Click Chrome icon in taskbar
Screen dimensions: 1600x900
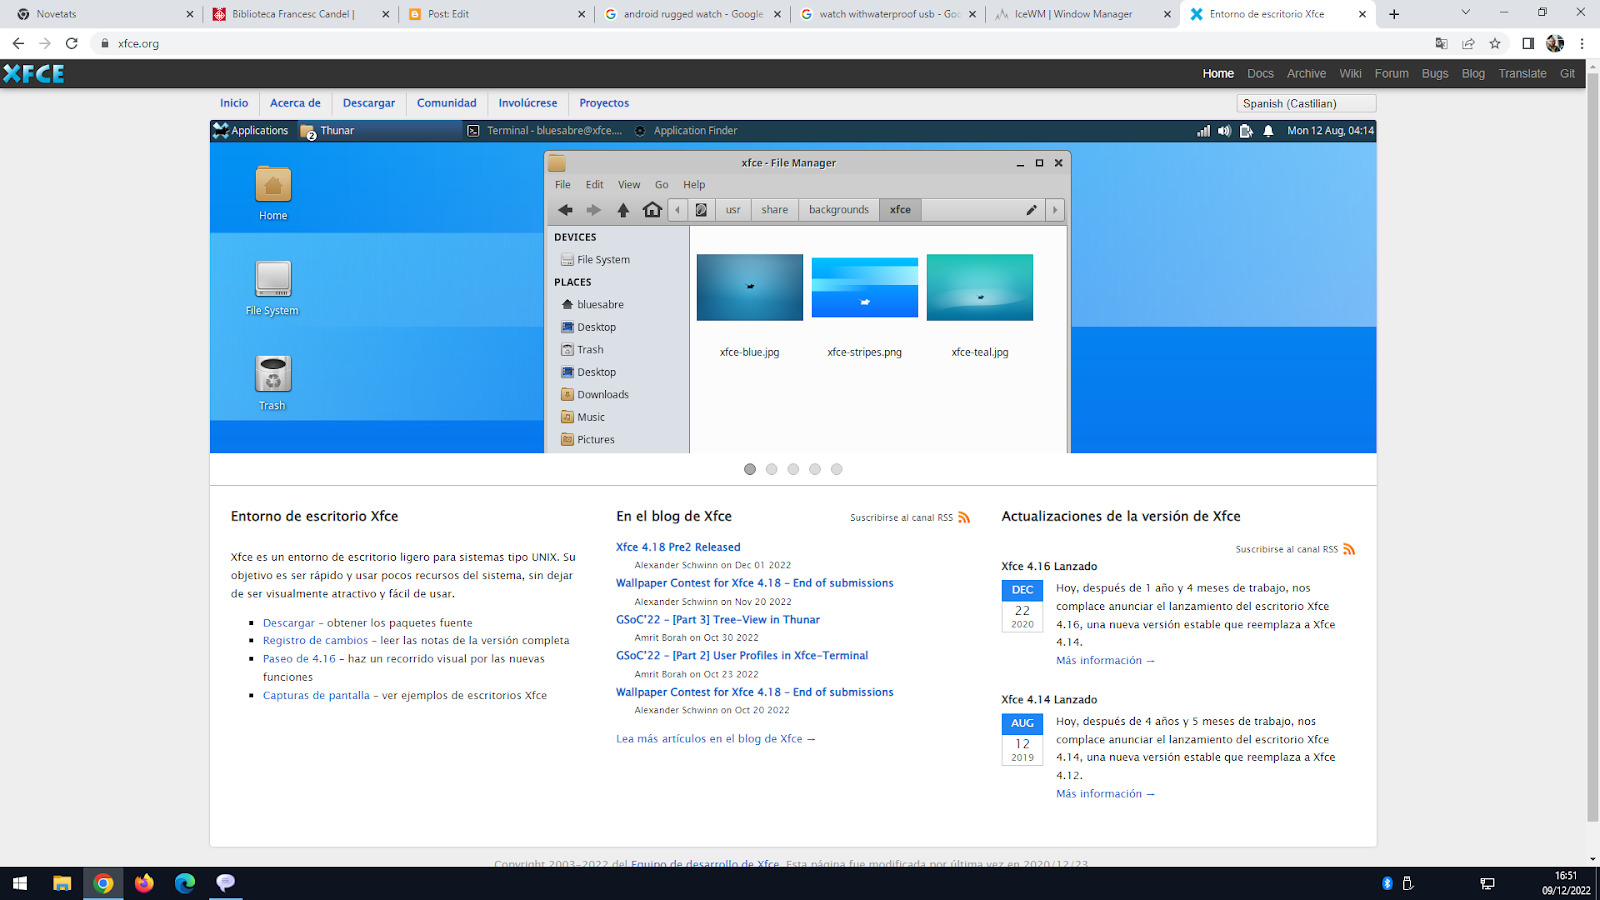[x=103, y=883]
